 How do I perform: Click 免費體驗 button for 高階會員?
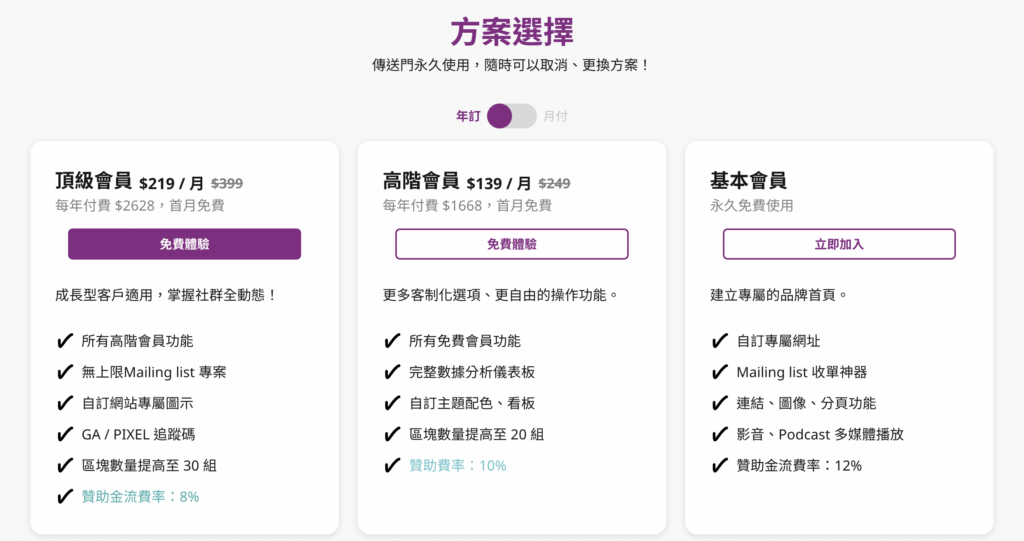tap(511, 244)
